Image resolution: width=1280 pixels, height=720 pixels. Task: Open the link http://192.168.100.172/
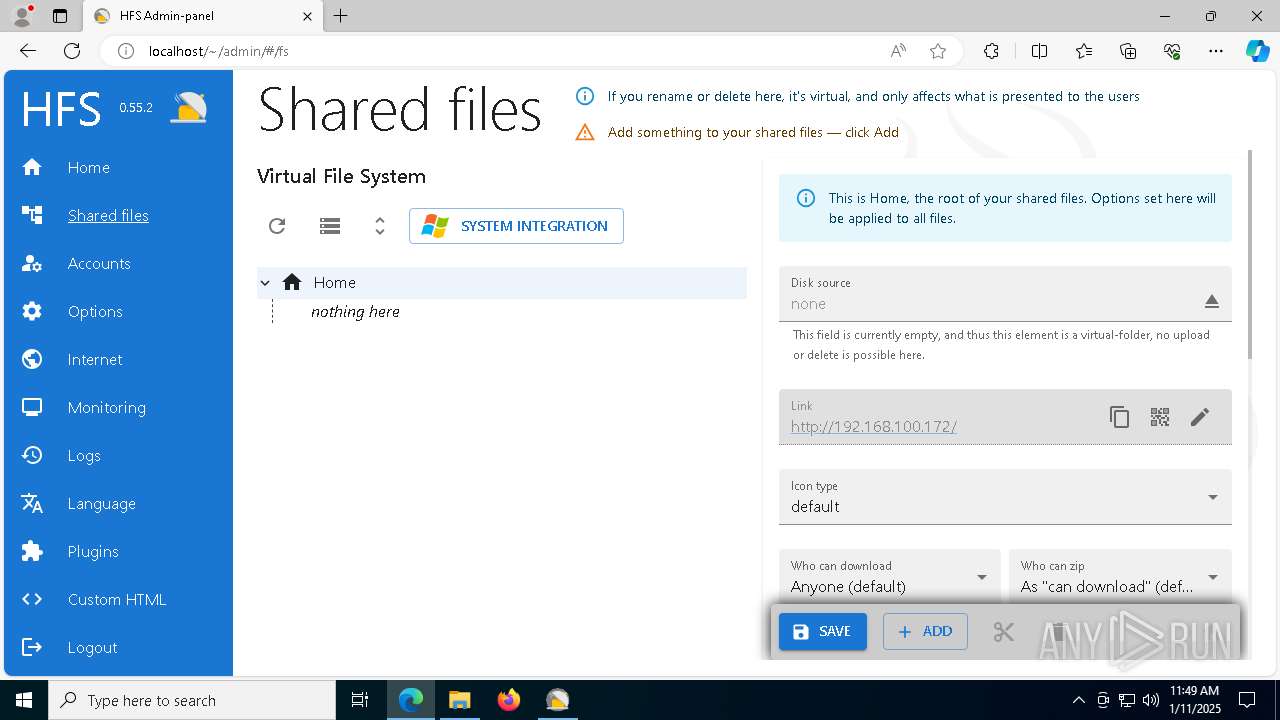click(874, 427)
